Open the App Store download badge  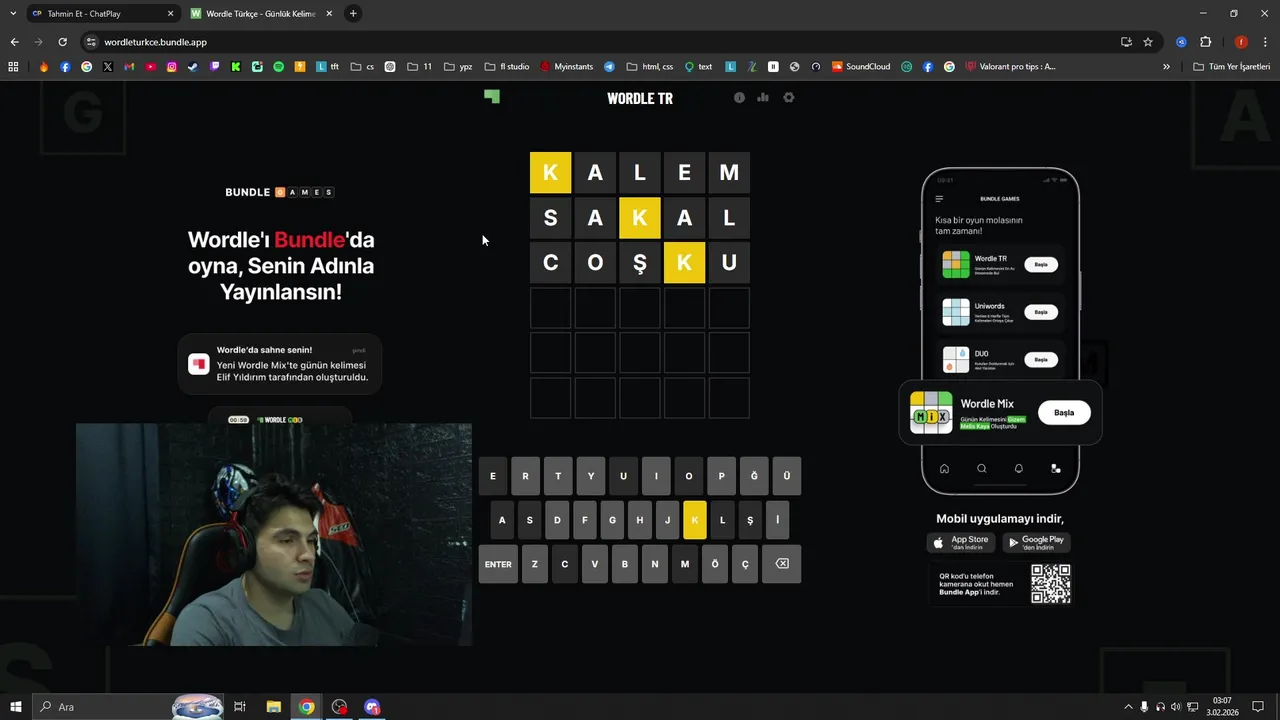click(961, 542)
